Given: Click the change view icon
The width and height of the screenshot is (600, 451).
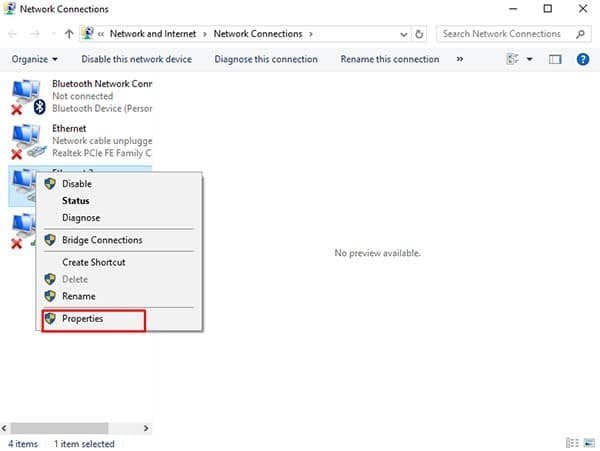Looking at the screenshot, I should point(513,59).
